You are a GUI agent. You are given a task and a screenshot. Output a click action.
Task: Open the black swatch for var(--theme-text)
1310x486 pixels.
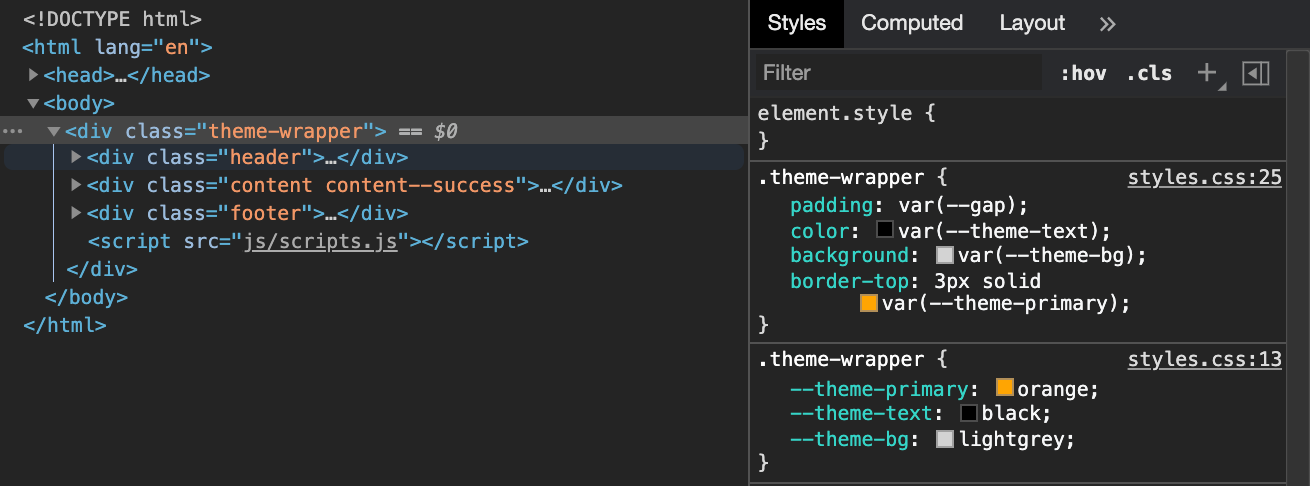click(885, 230)
